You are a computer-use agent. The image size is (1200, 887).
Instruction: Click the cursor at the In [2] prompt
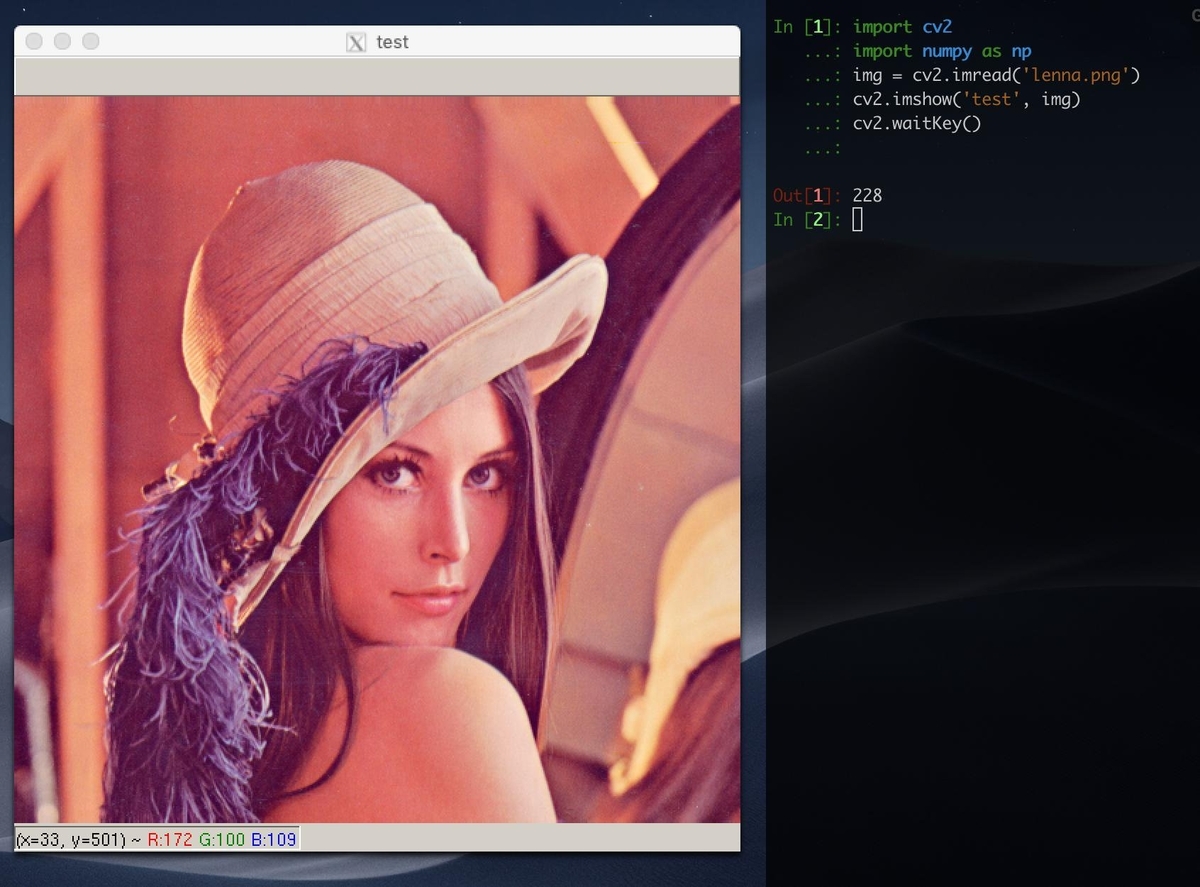point(857,219)
